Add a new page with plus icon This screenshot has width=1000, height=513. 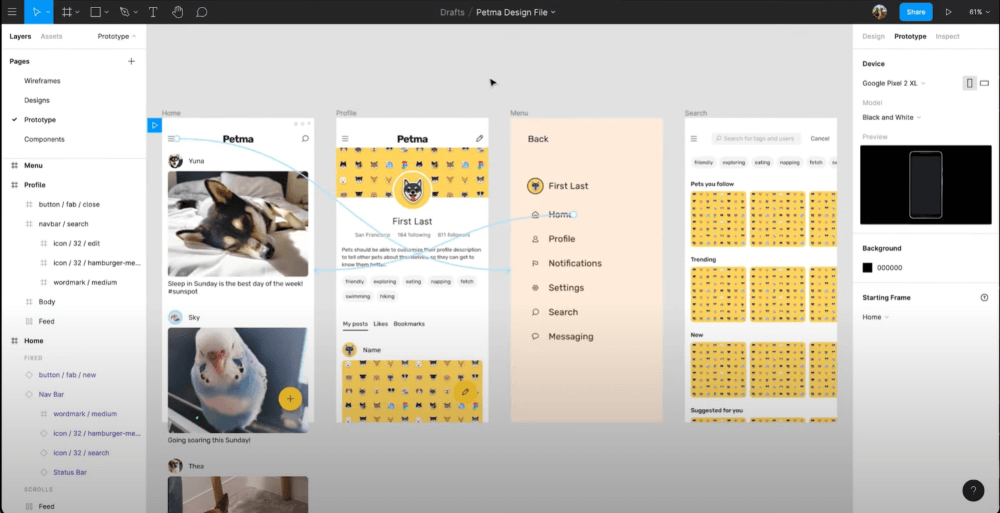coord(131,61)
